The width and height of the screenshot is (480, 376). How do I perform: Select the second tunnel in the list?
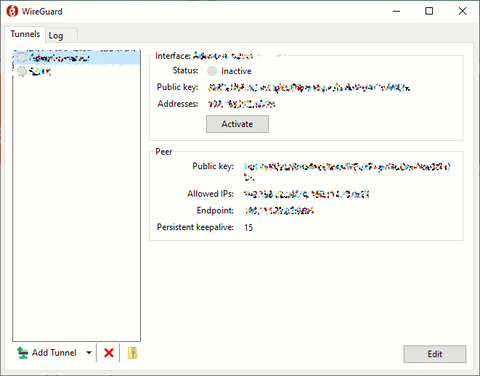76,71
